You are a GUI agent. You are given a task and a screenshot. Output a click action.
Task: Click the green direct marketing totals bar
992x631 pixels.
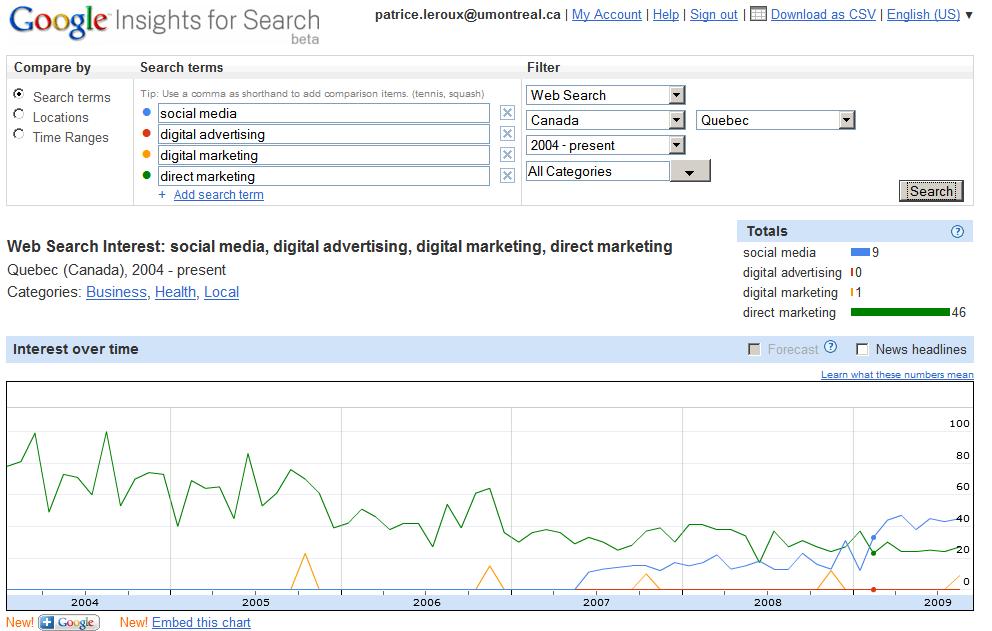(x=900, y=312)
